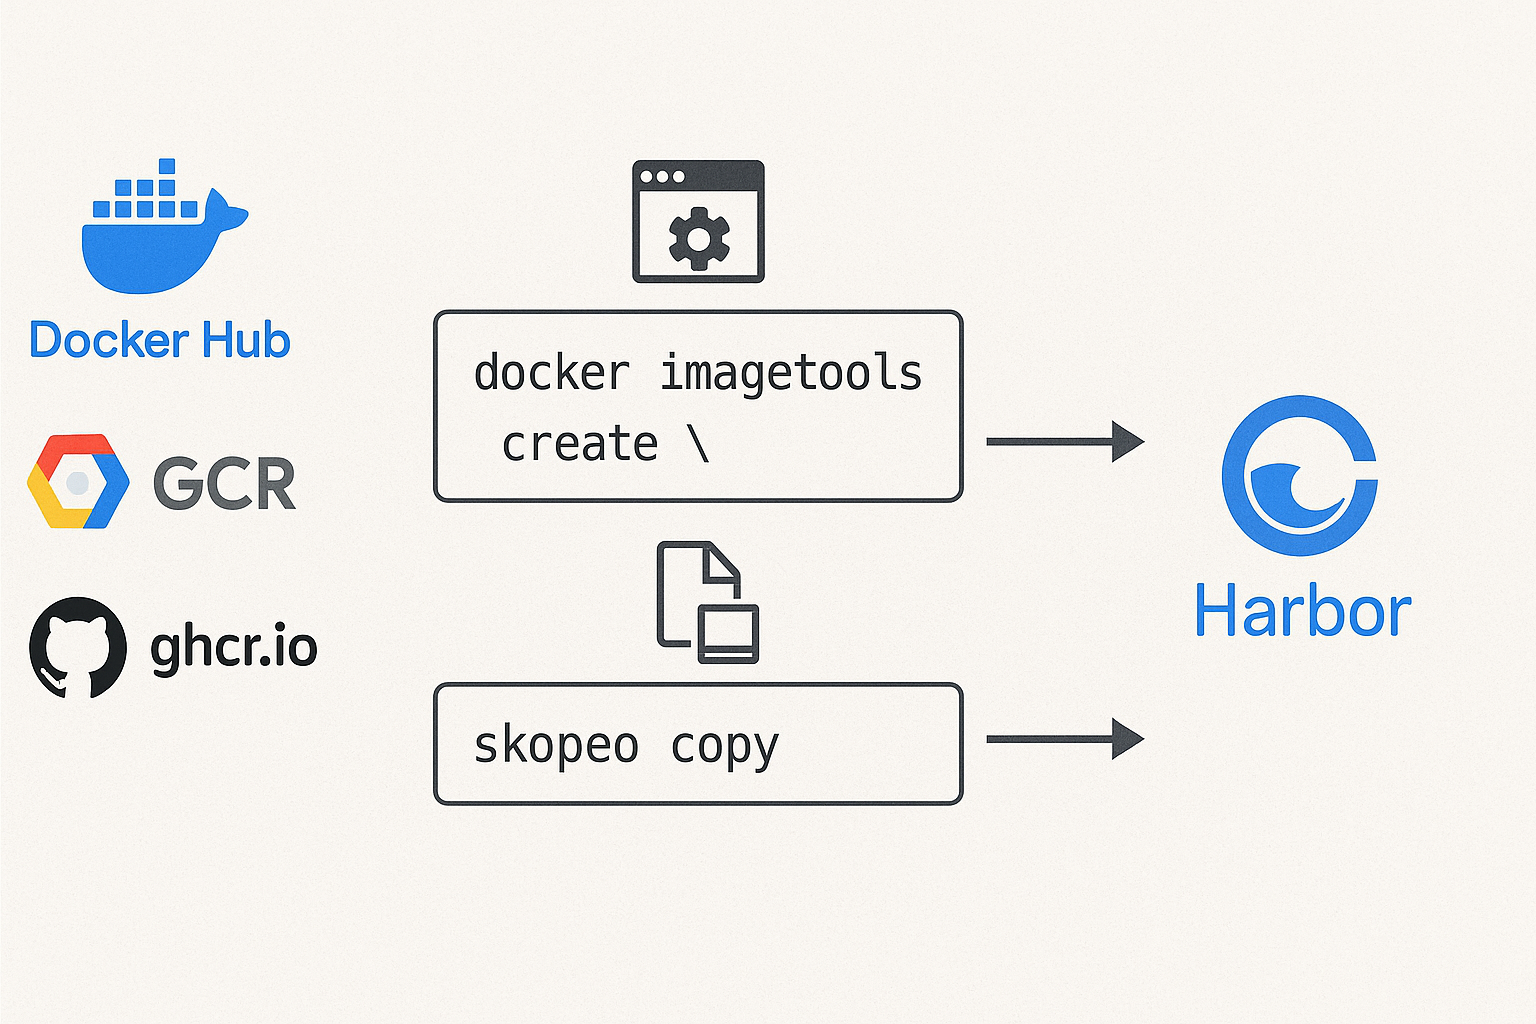1536x1024 pixels.
Task: Click the ghcr.io text label
Action: 234,649
